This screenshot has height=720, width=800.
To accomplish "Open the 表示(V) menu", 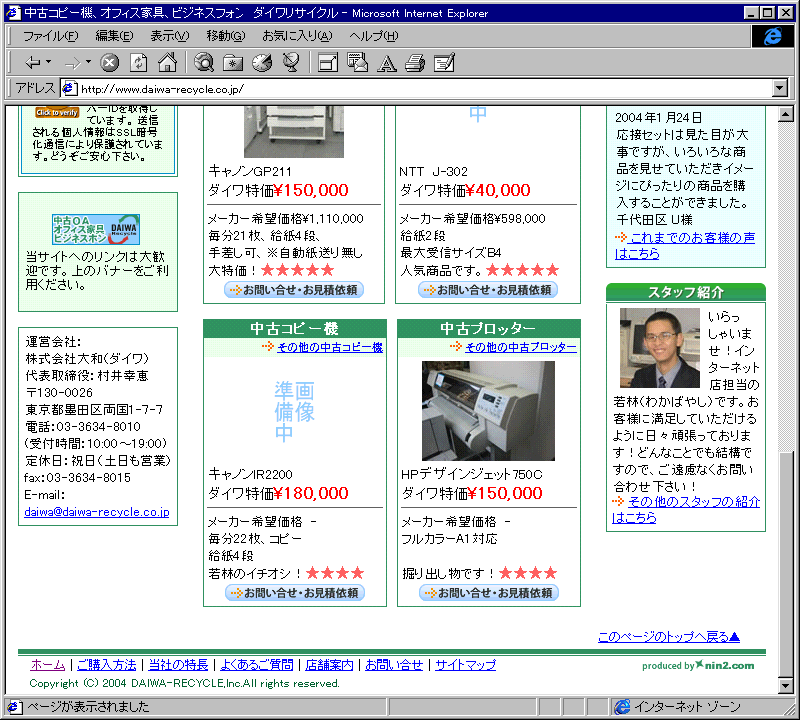I will [x=169, y=36].
